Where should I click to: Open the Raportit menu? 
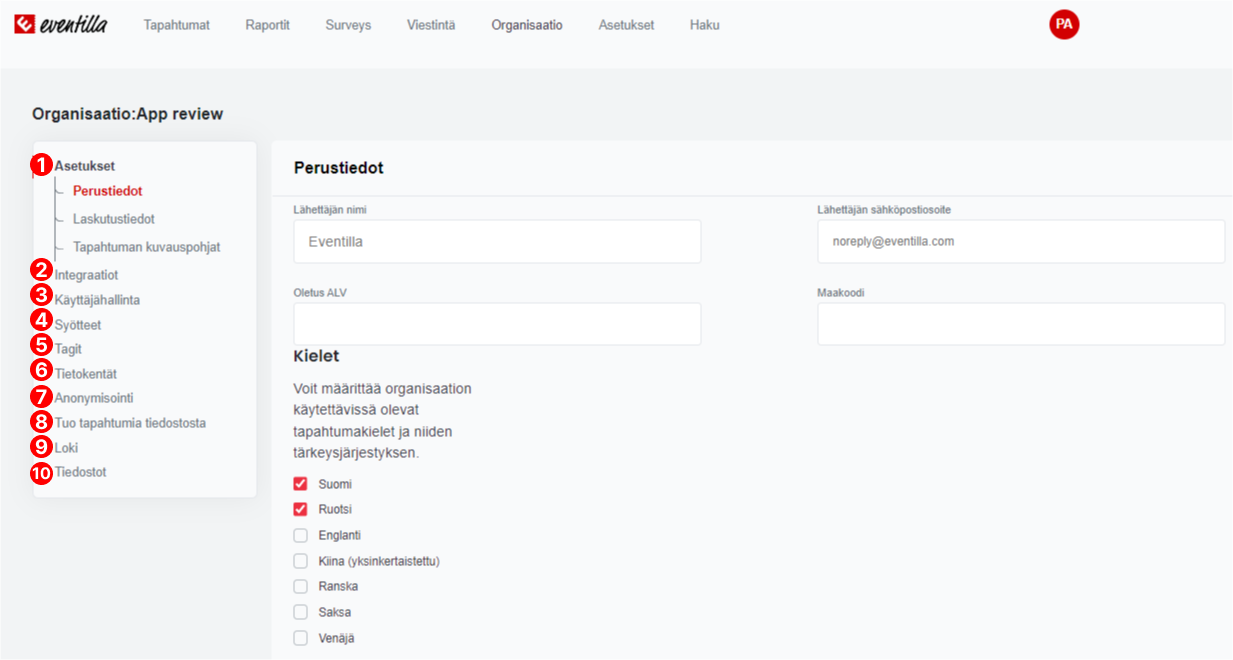(268, 25)
